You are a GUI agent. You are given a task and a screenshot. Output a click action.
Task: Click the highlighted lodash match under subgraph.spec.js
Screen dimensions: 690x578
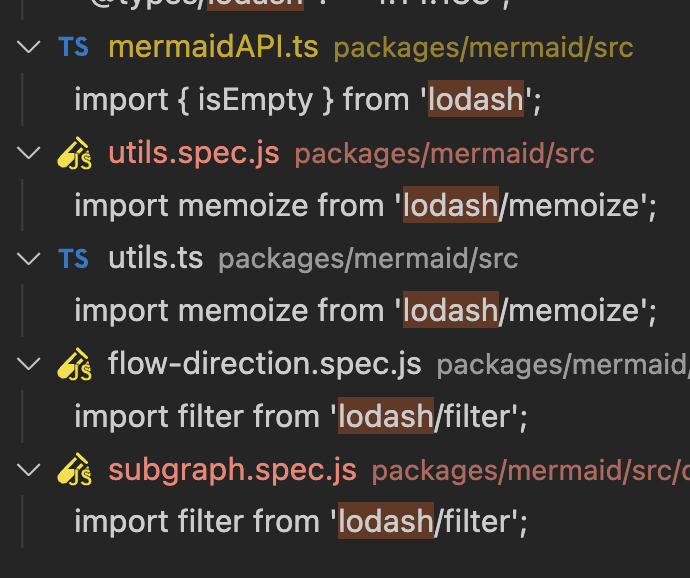pyautogui.click(x=386, y=521)
